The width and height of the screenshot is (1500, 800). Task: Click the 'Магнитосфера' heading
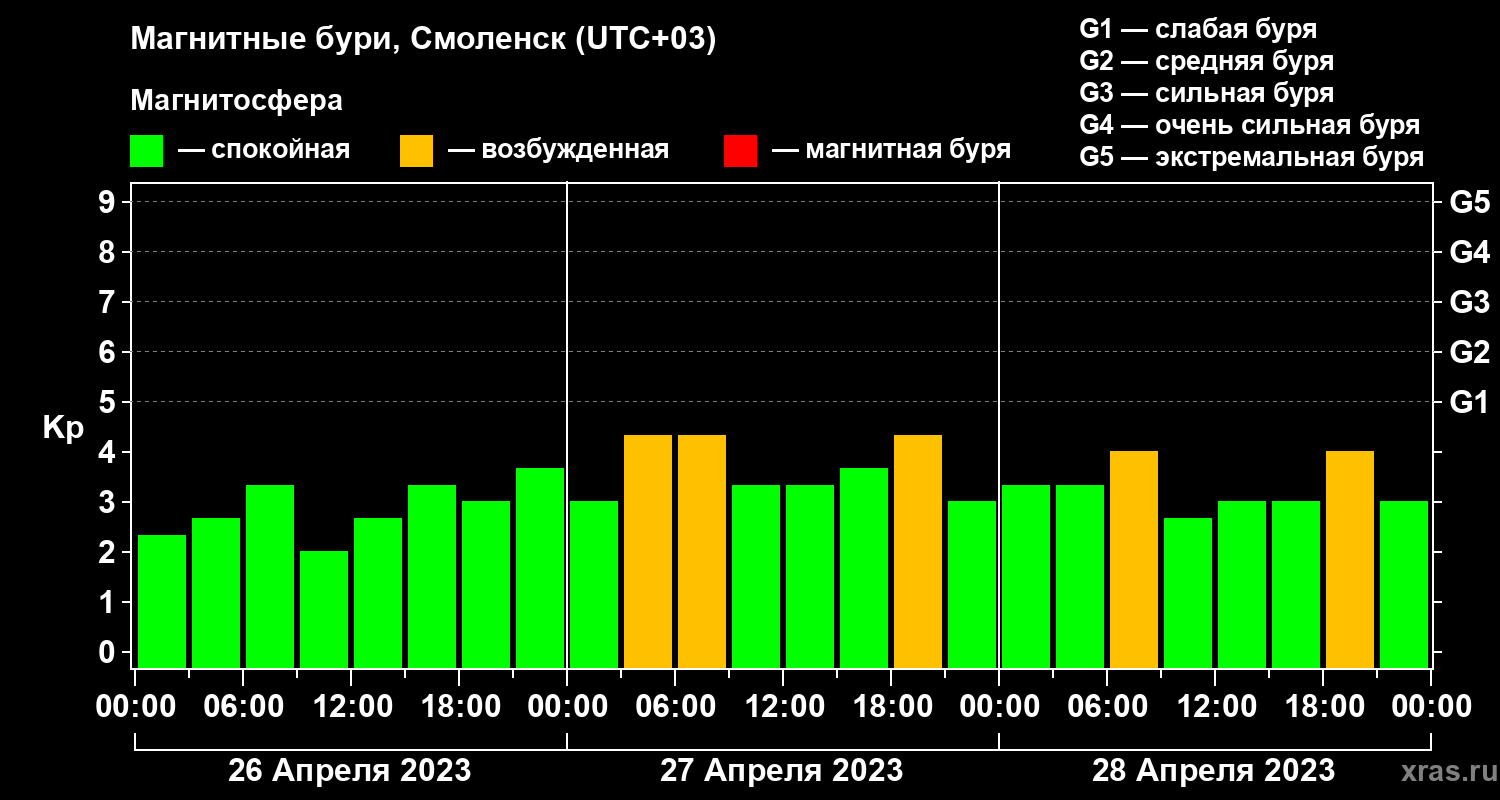[237, 102]
